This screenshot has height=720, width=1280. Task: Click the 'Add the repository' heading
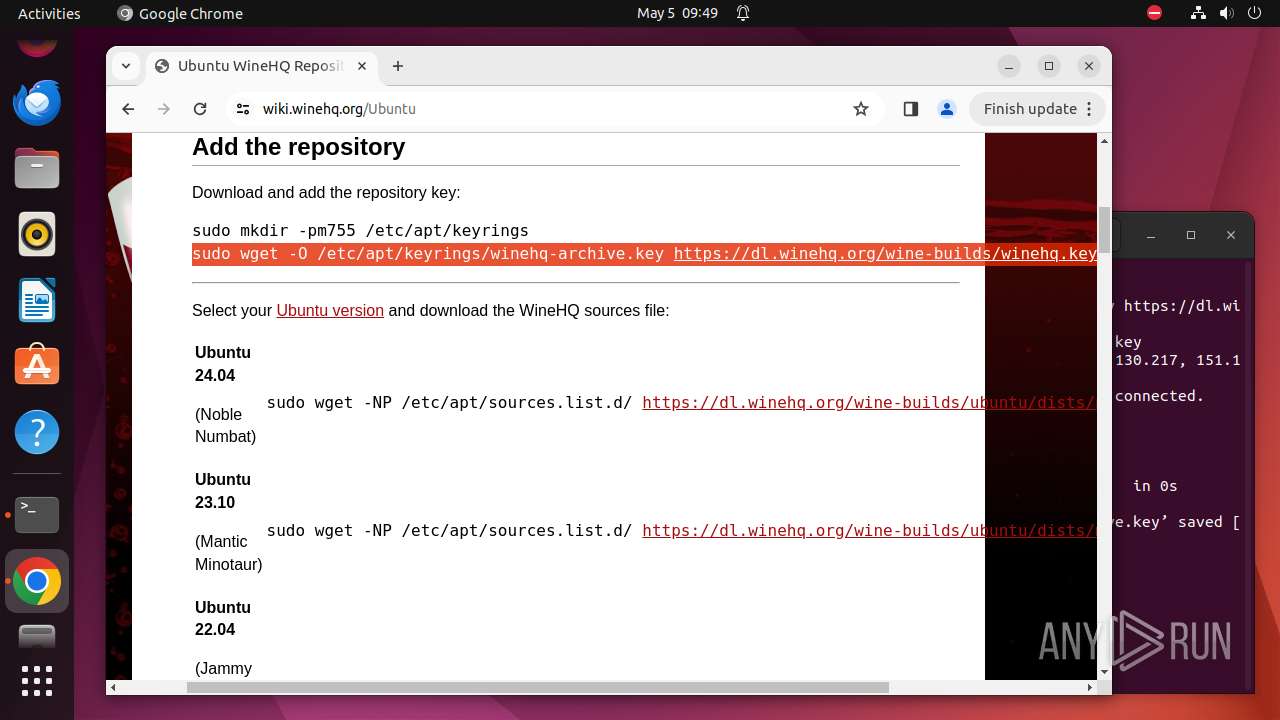(x=298, y=147)
